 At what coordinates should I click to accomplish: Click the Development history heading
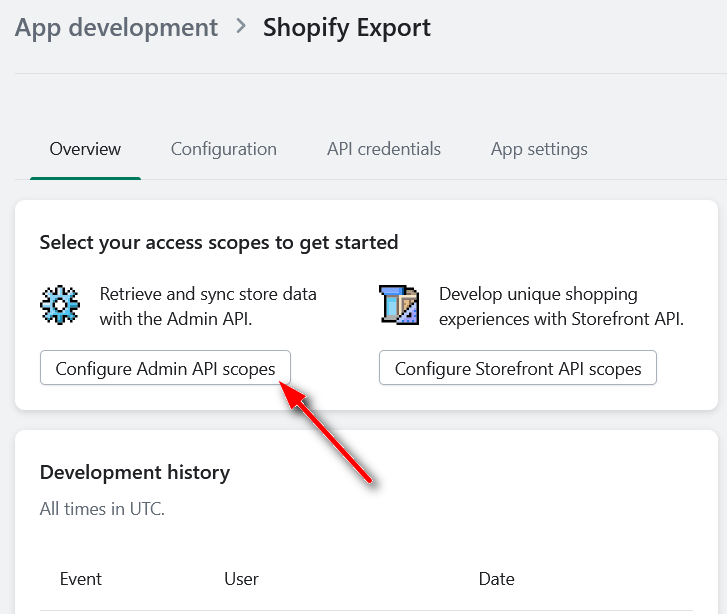pyautogui.click(x=135, y=473)
